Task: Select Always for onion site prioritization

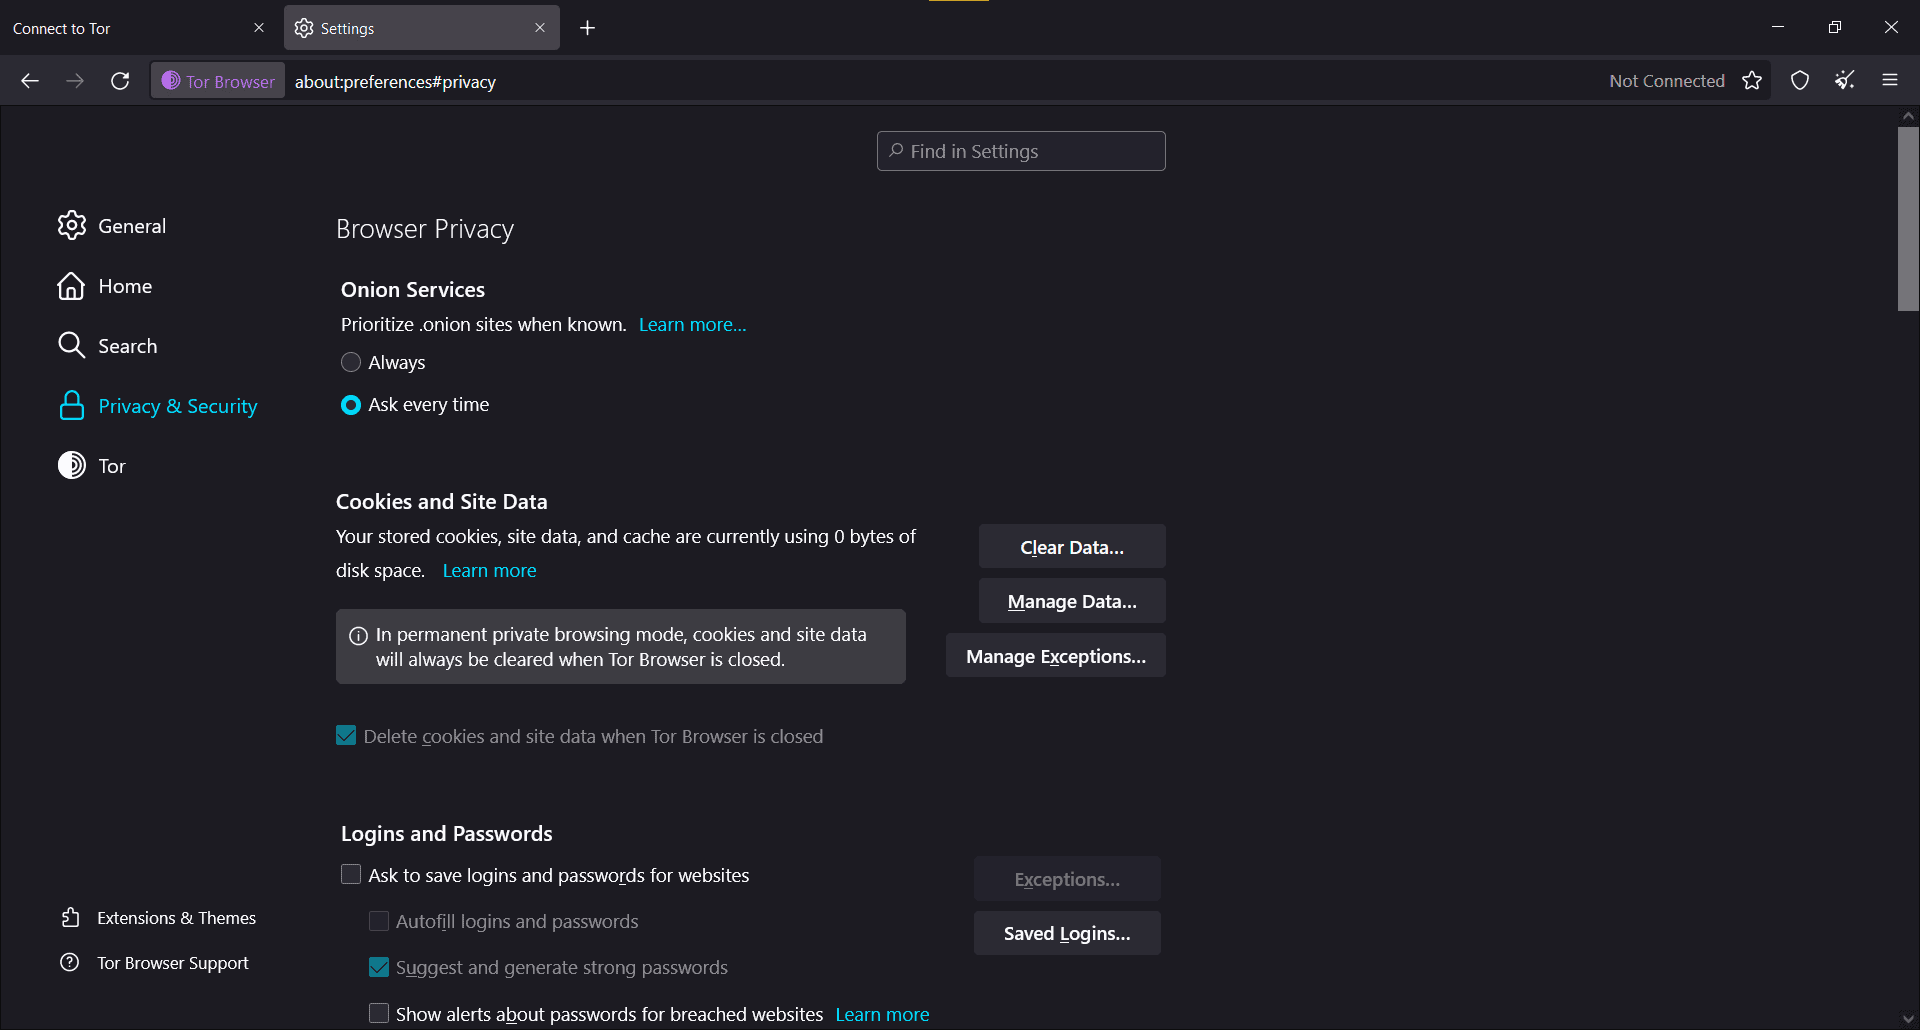Action: tap(351, 362)
